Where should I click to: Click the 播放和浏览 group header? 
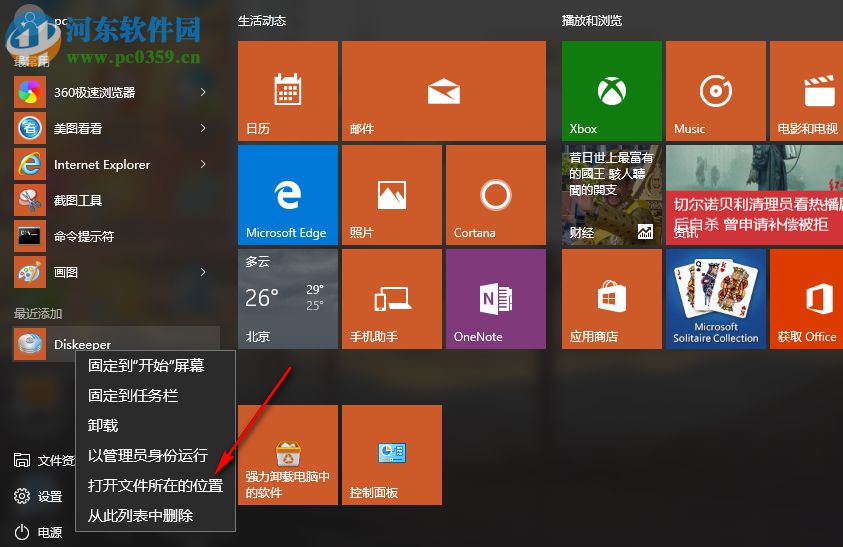[591, 21]
